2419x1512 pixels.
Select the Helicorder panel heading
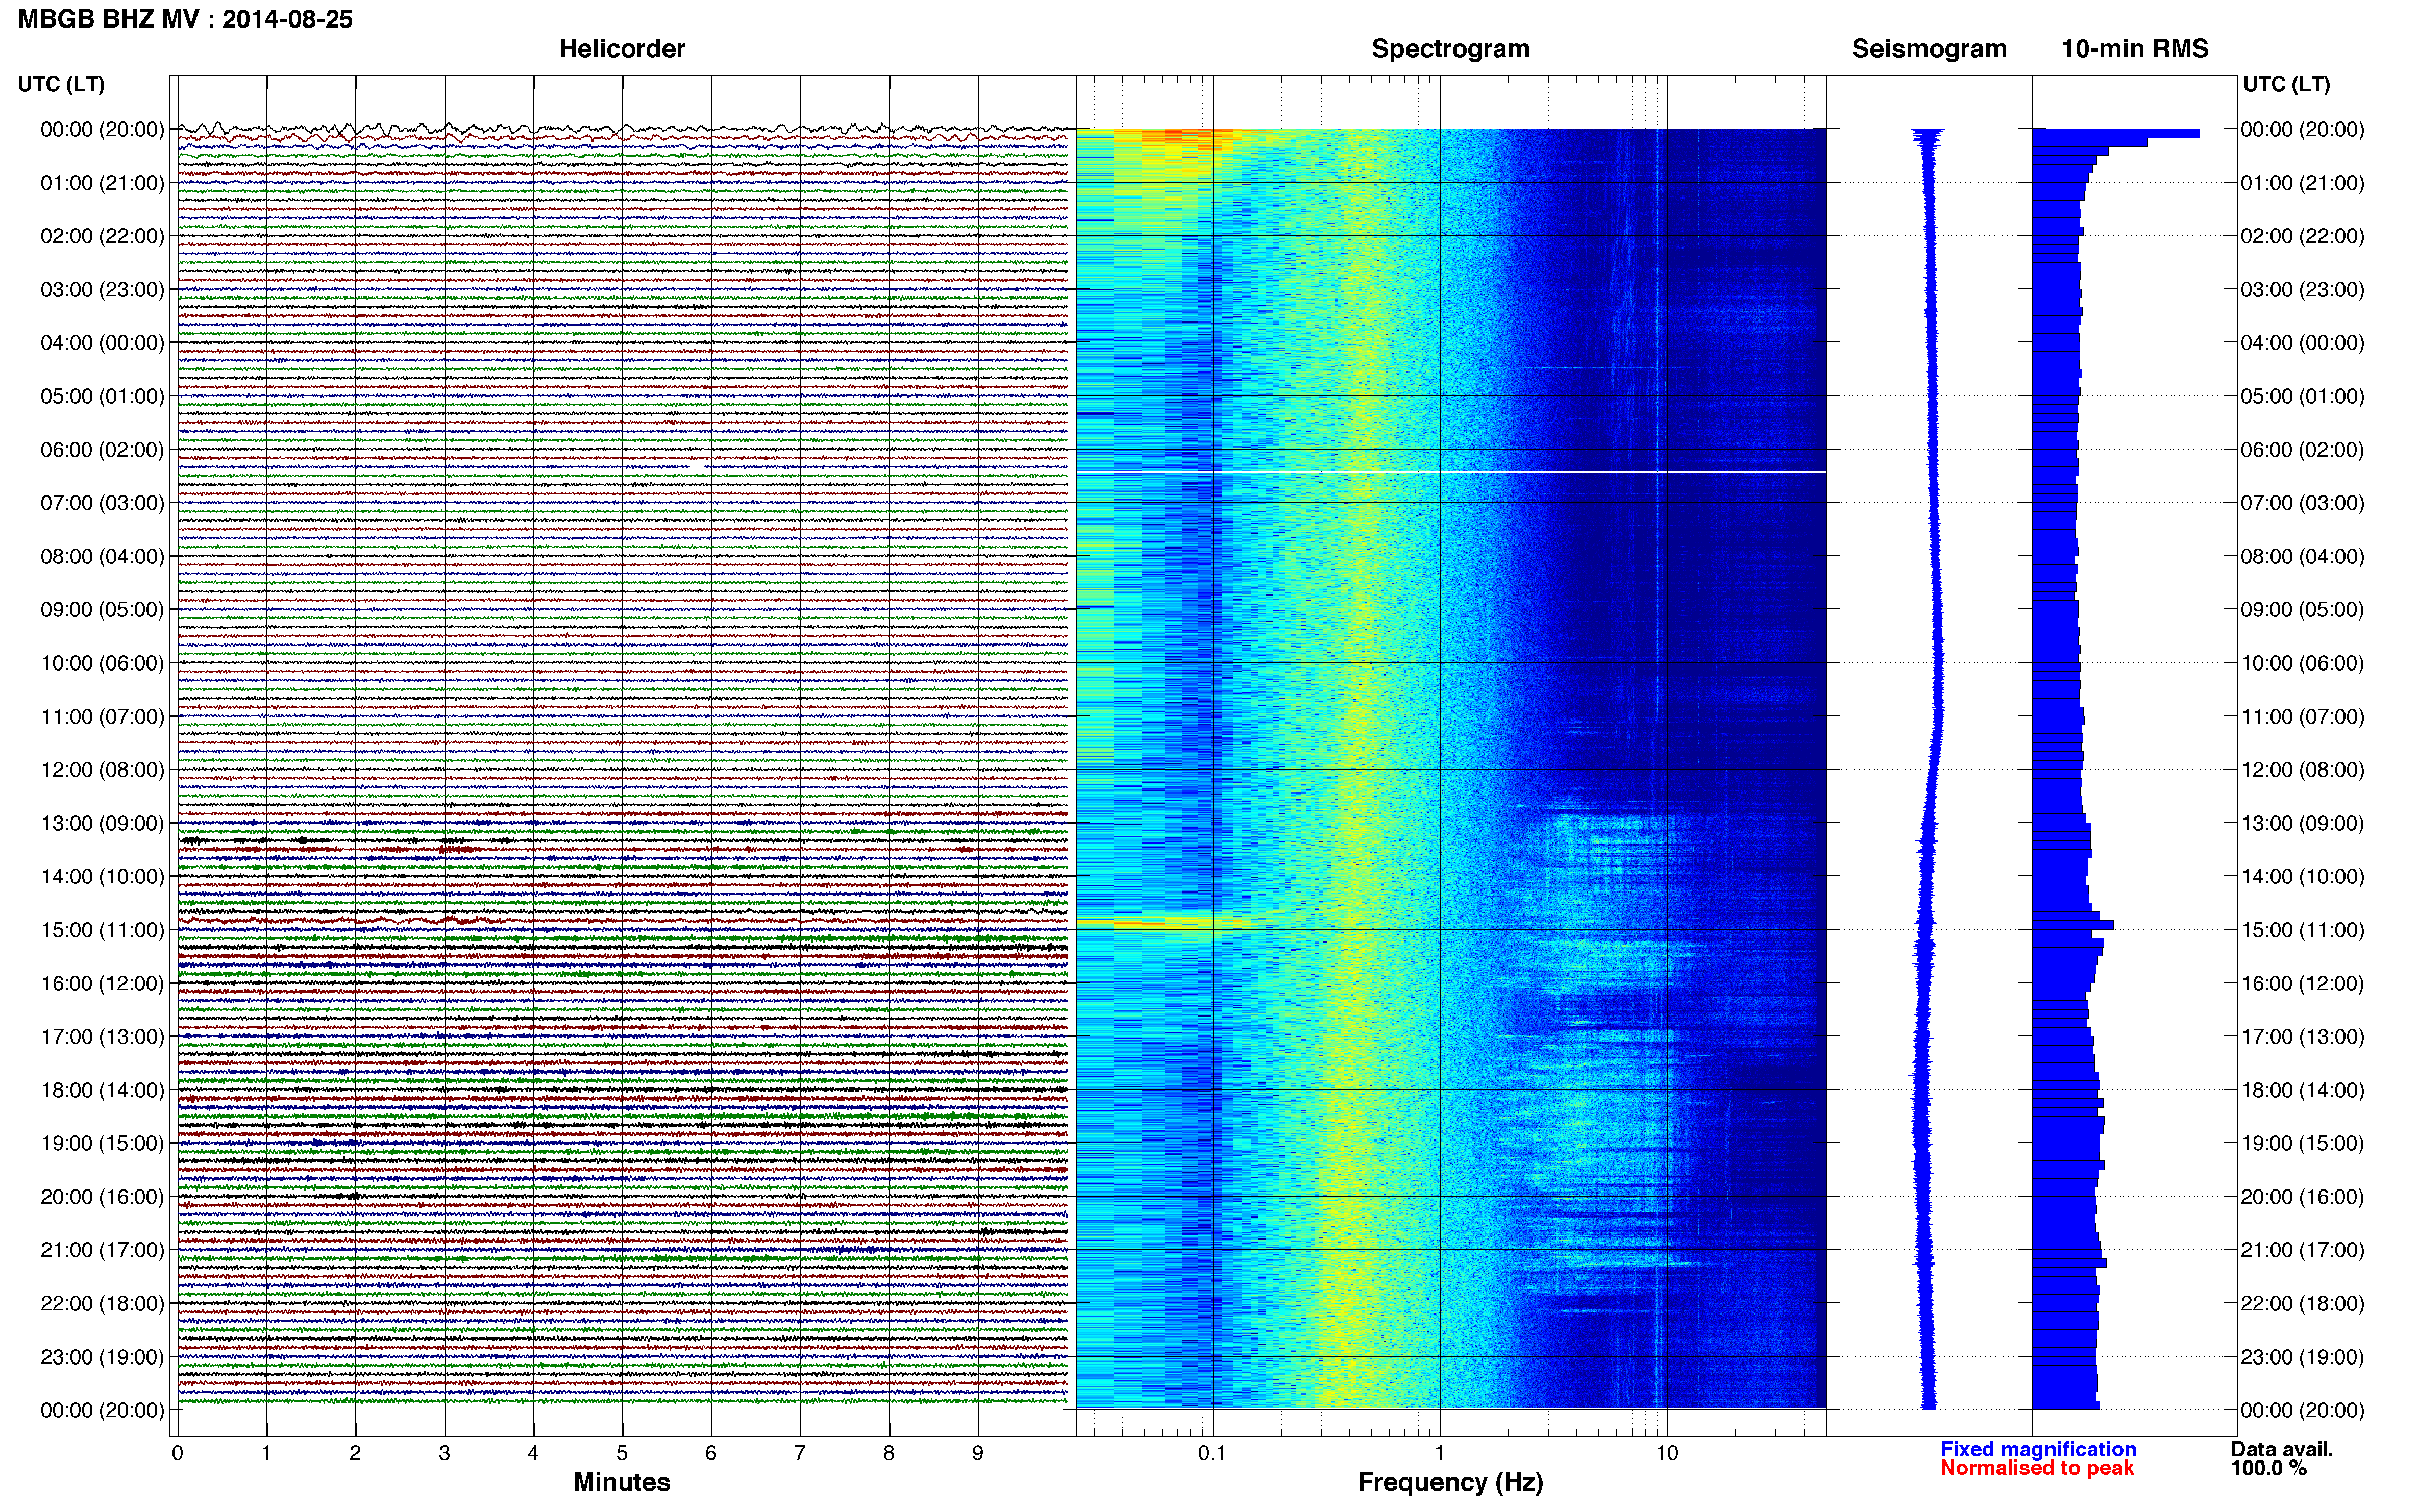pos(622,49)
